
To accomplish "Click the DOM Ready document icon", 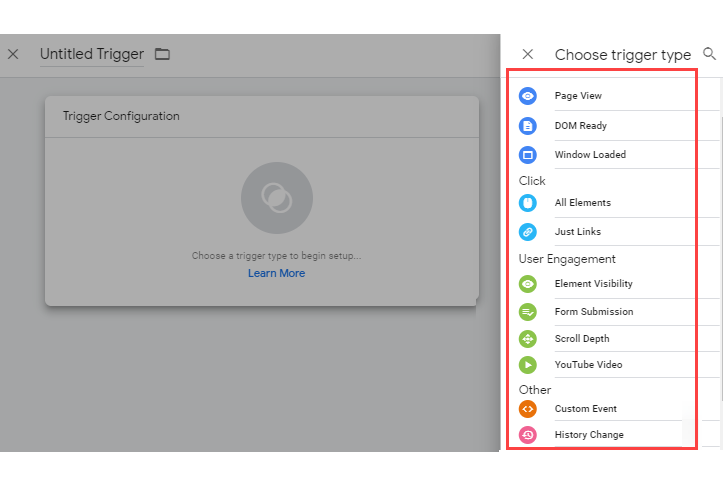I will click(528, 126).
